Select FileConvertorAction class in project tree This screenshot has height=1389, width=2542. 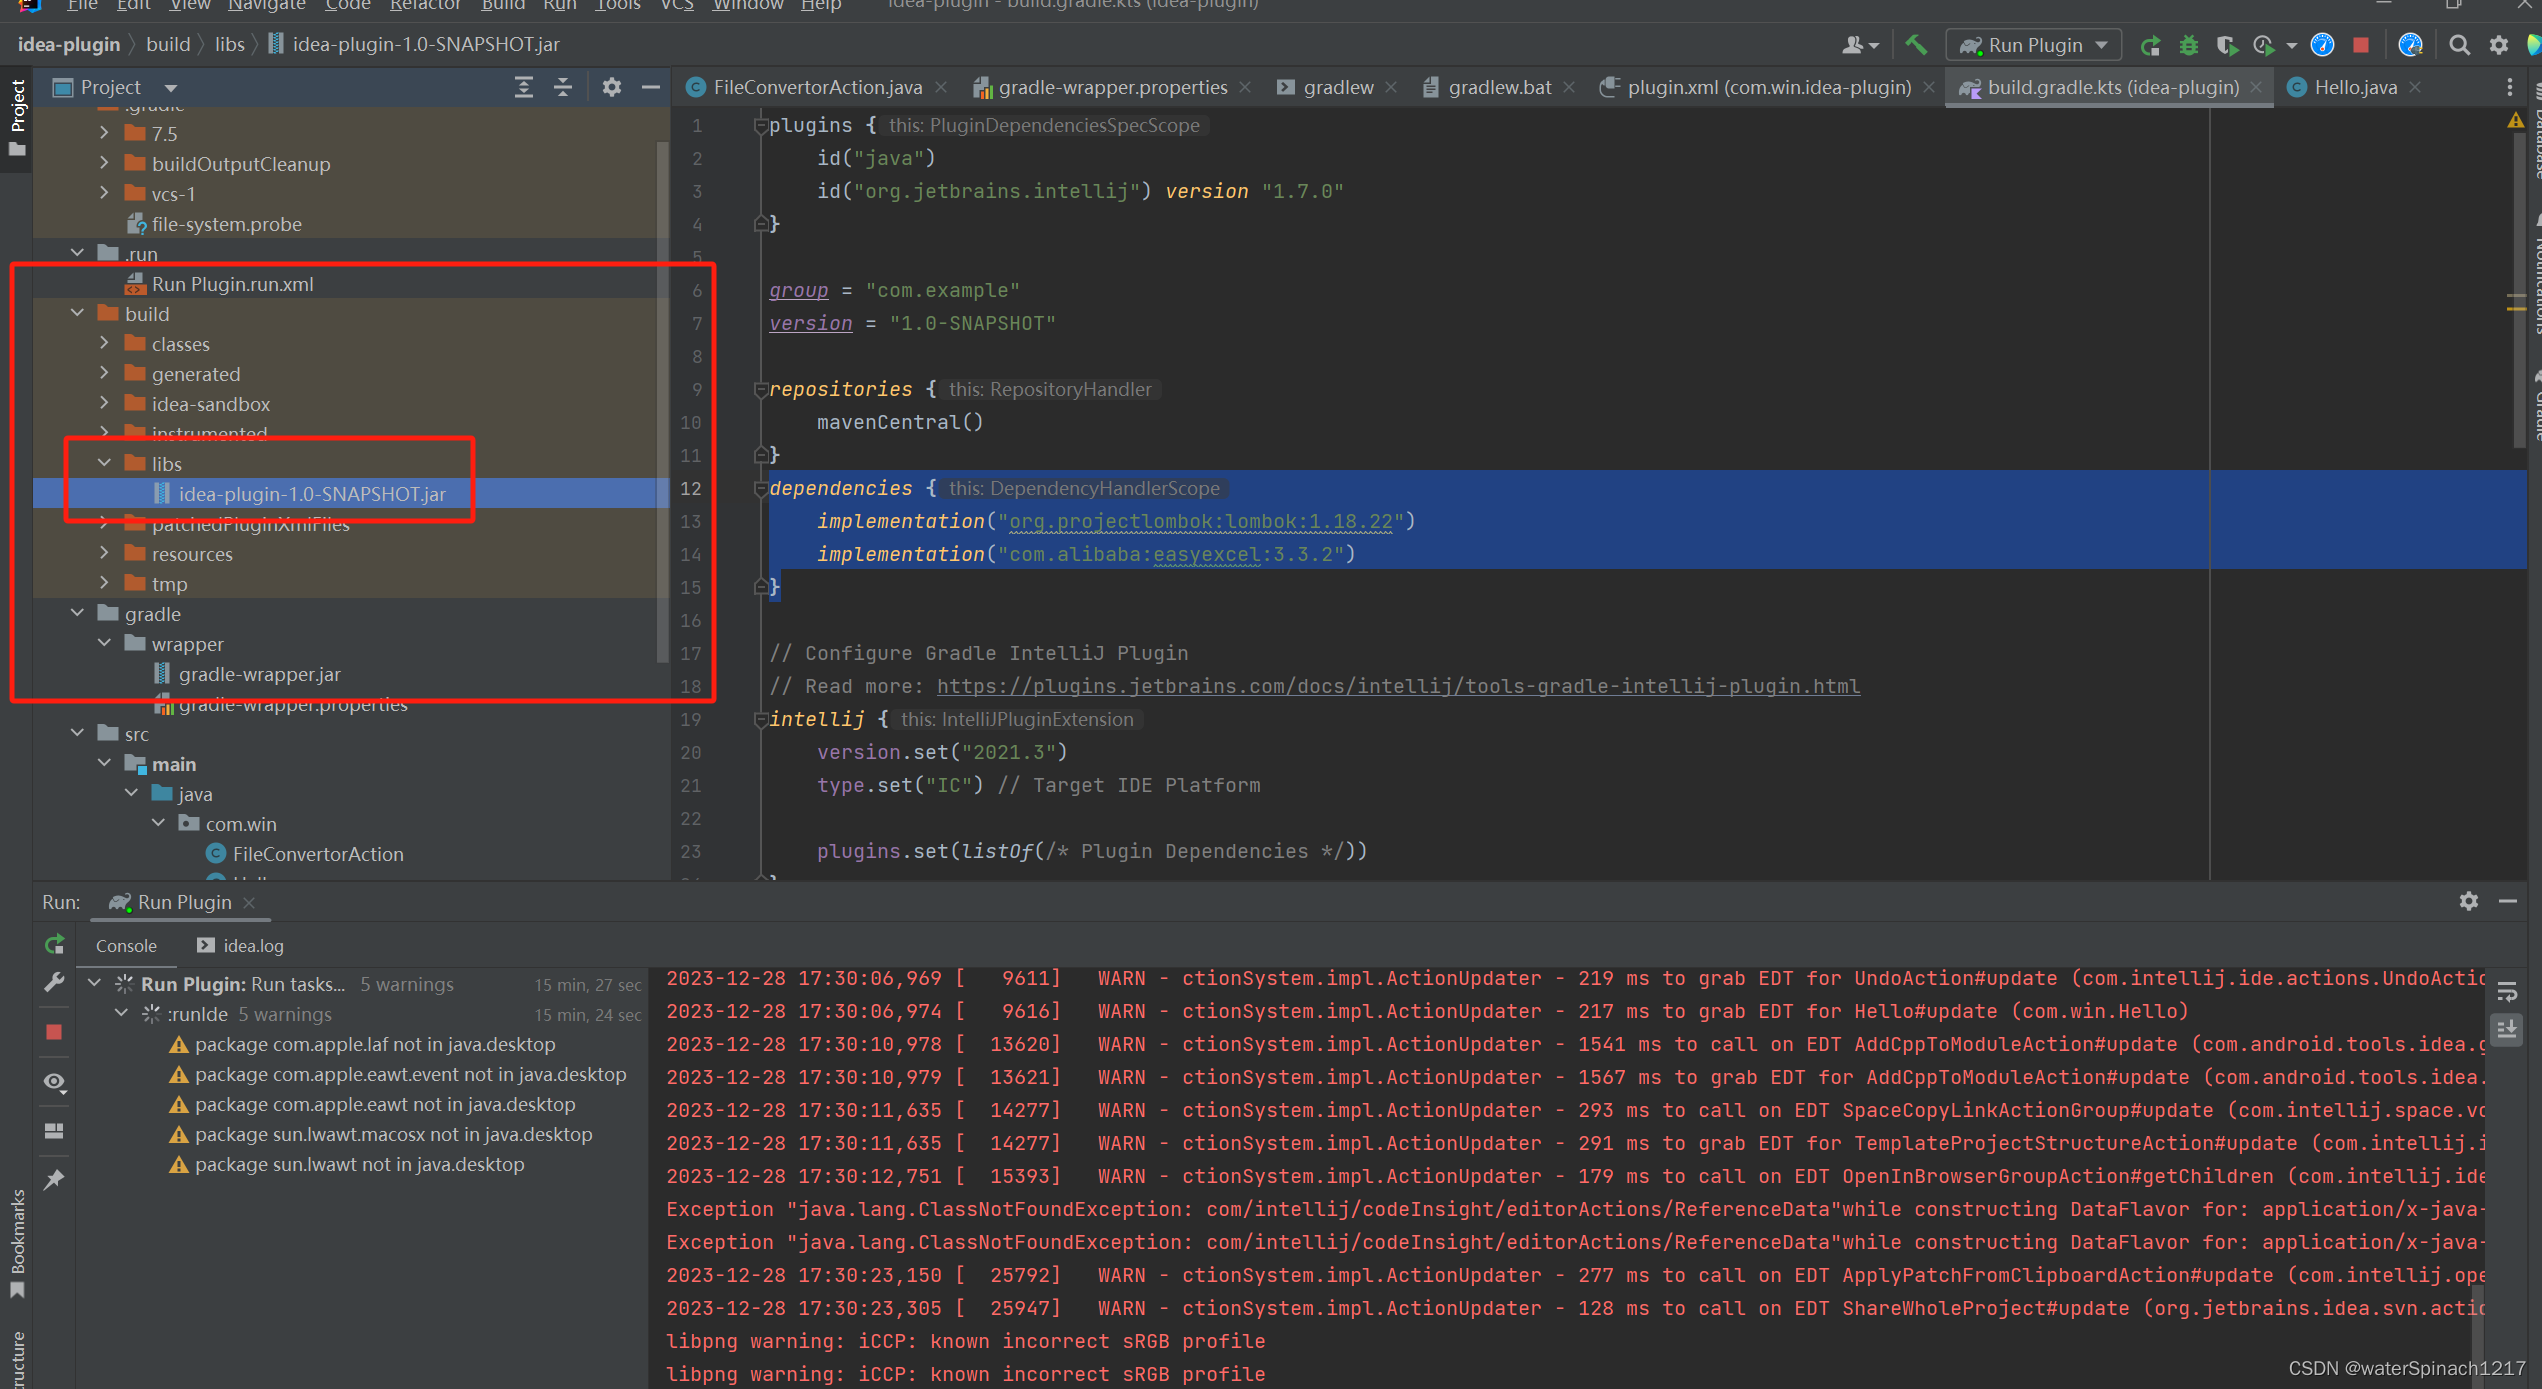point(317,854)
